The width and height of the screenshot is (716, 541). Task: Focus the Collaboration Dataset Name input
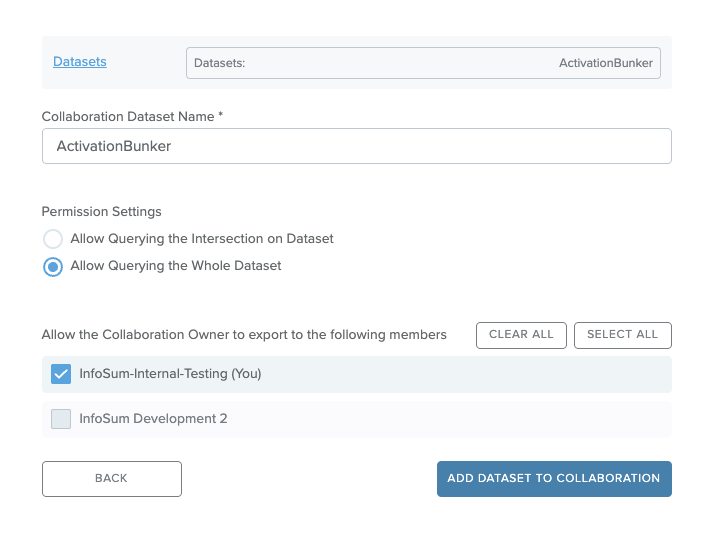coord(357,146)
